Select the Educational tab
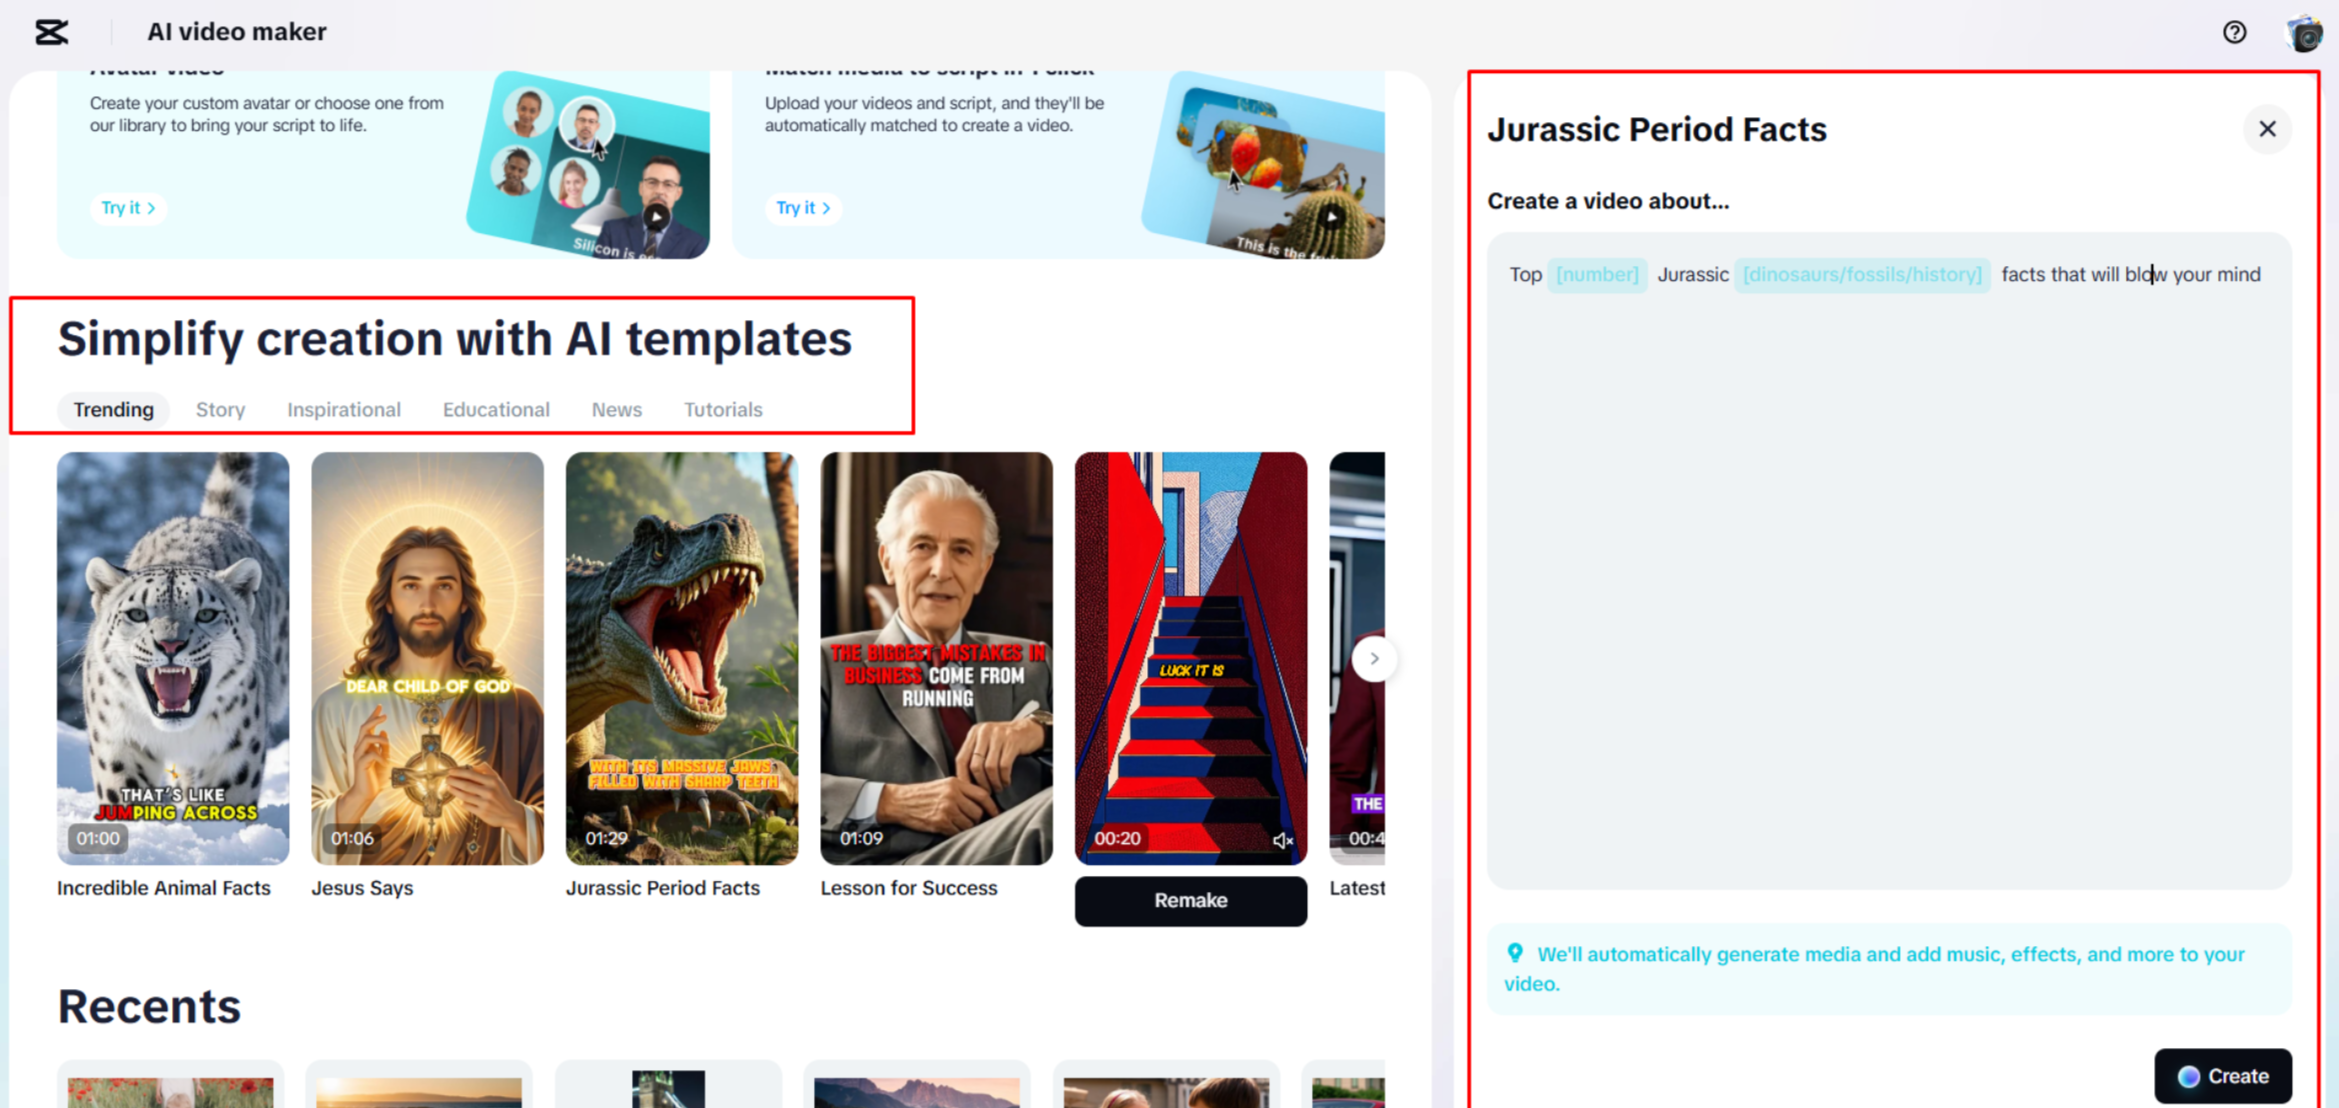The height and width of the screenshot is (1108, 2339). click(x=496, y=410)
